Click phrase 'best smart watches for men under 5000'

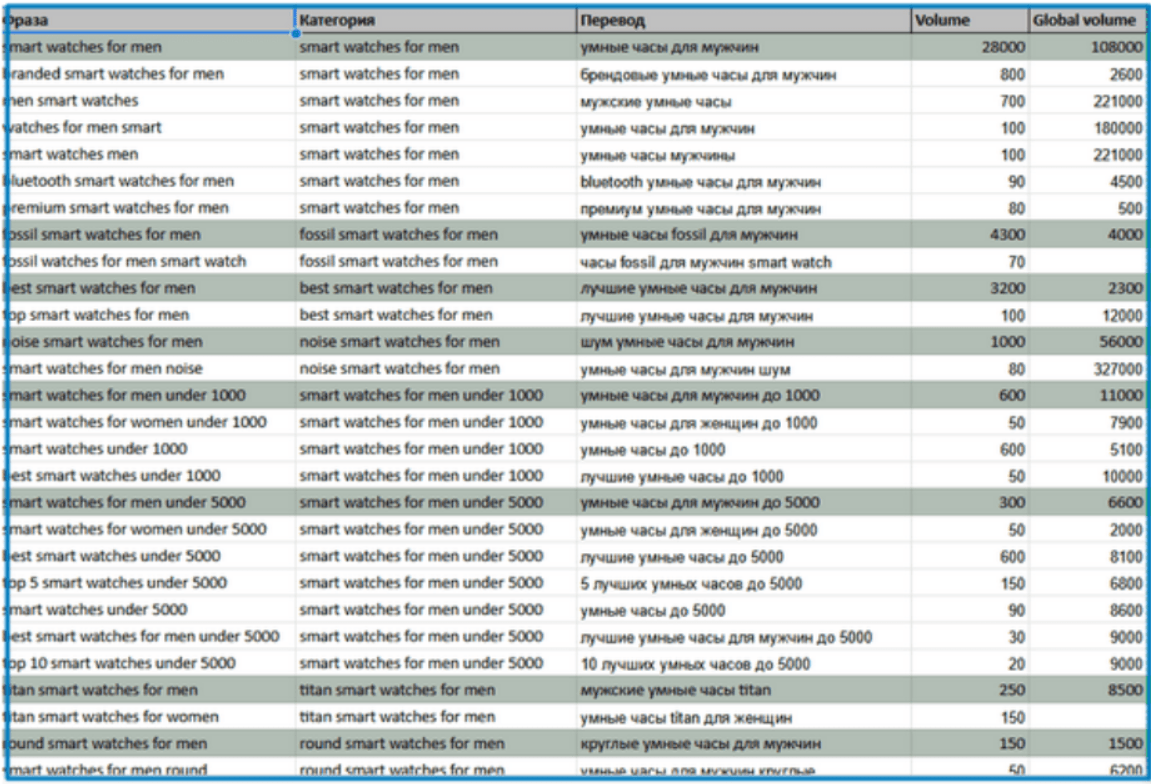[150, 636]
